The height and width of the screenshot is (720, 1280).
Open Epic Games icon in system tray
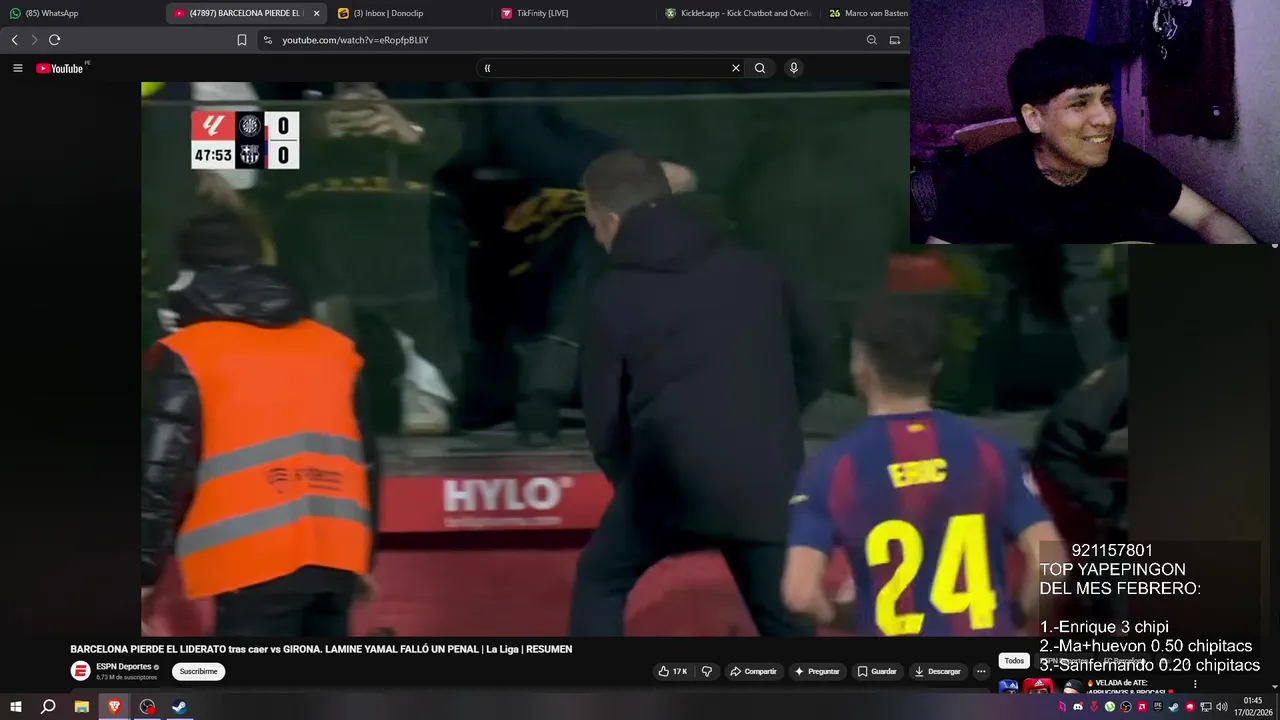tap(1158, 707)
